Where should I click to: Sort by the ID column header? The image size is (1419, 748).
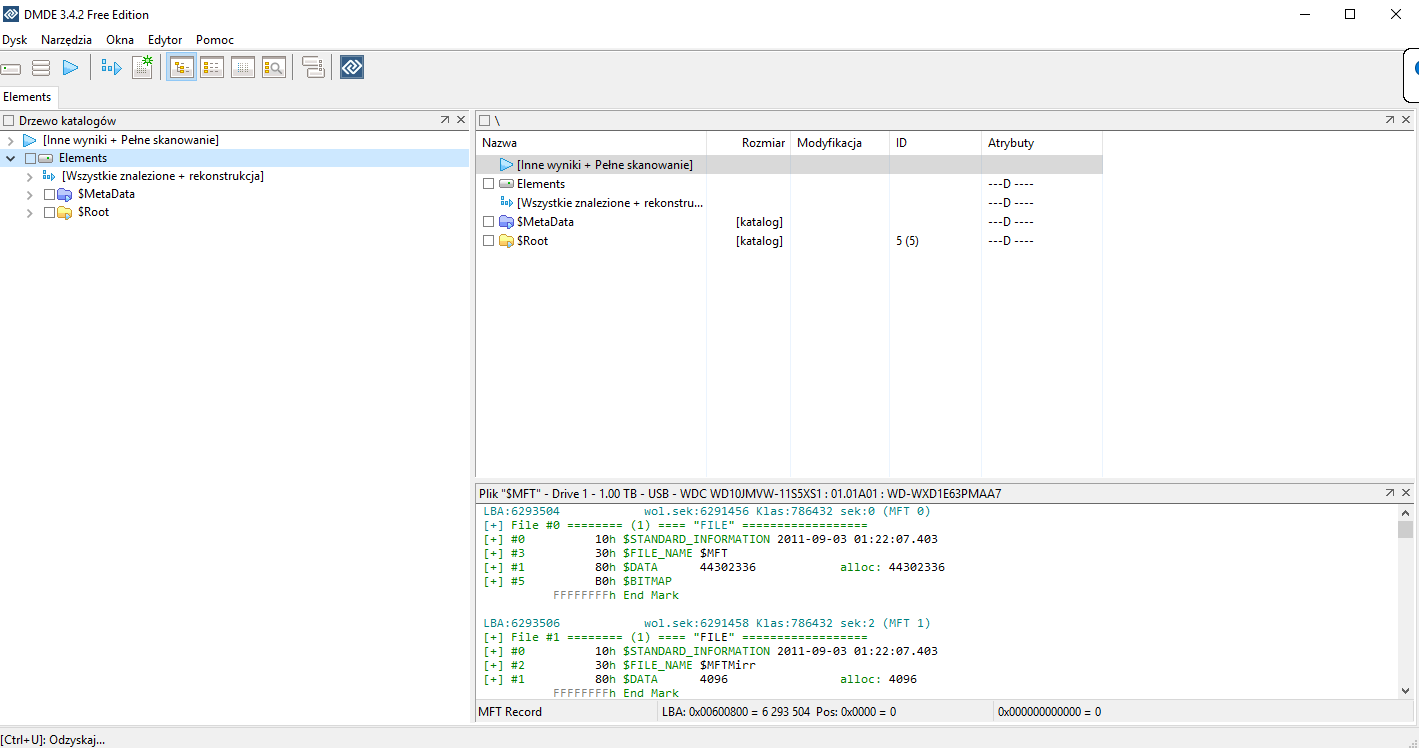(935, 143)
